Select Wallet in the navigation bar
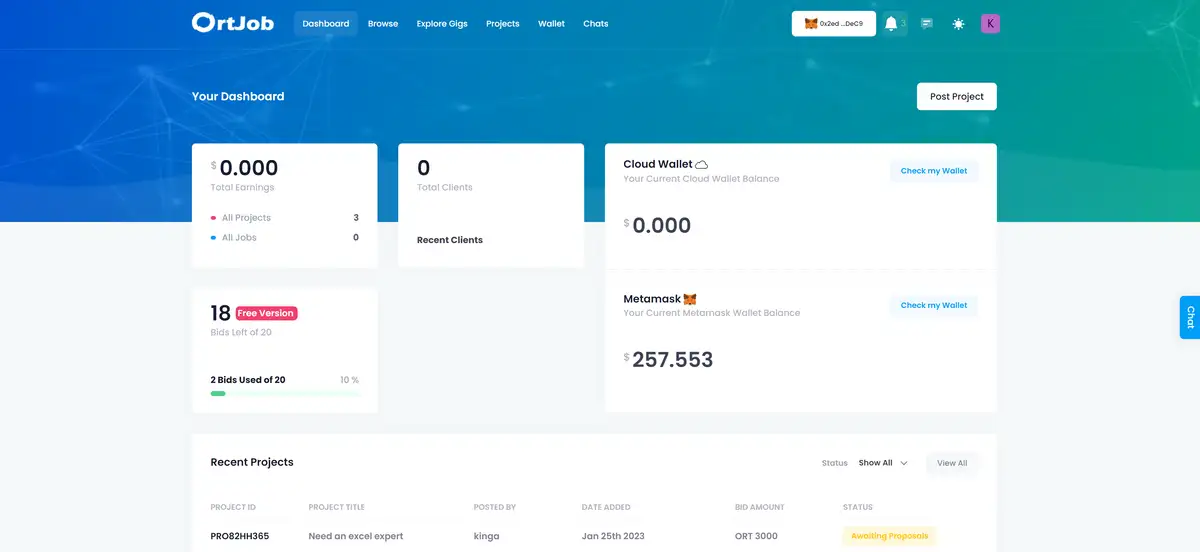 pyautogui.click(x=551, y=24)
